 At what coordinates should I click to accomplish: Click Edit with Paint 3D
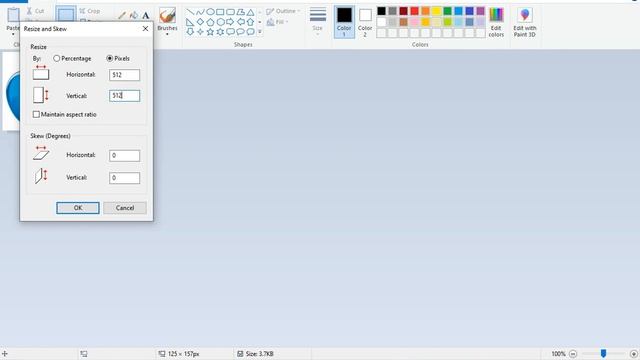click(524, 22)
